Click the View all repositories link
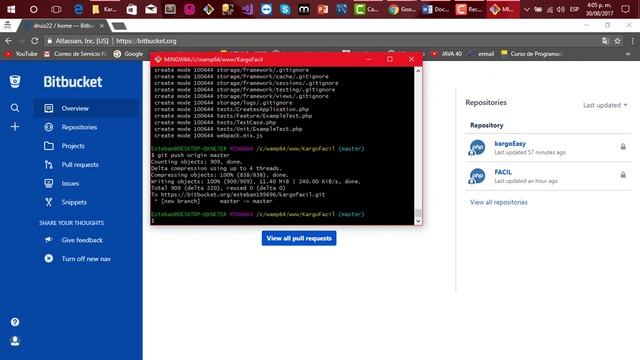The image size is (640, 360). 498,202
